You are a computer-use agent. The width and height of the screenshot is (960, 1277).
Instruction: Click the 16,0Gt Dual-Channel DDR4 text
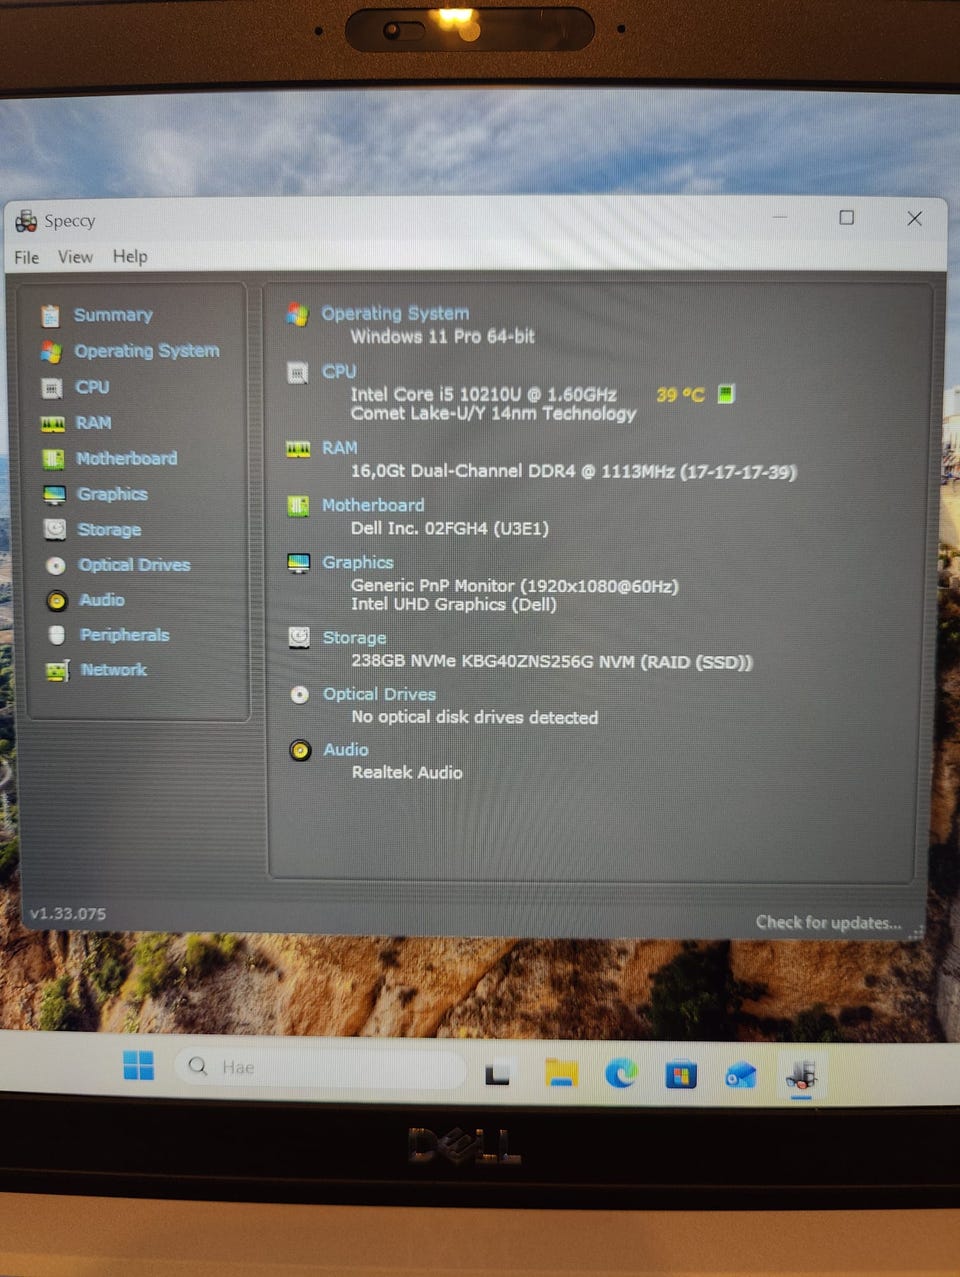(x=574, y=471)
